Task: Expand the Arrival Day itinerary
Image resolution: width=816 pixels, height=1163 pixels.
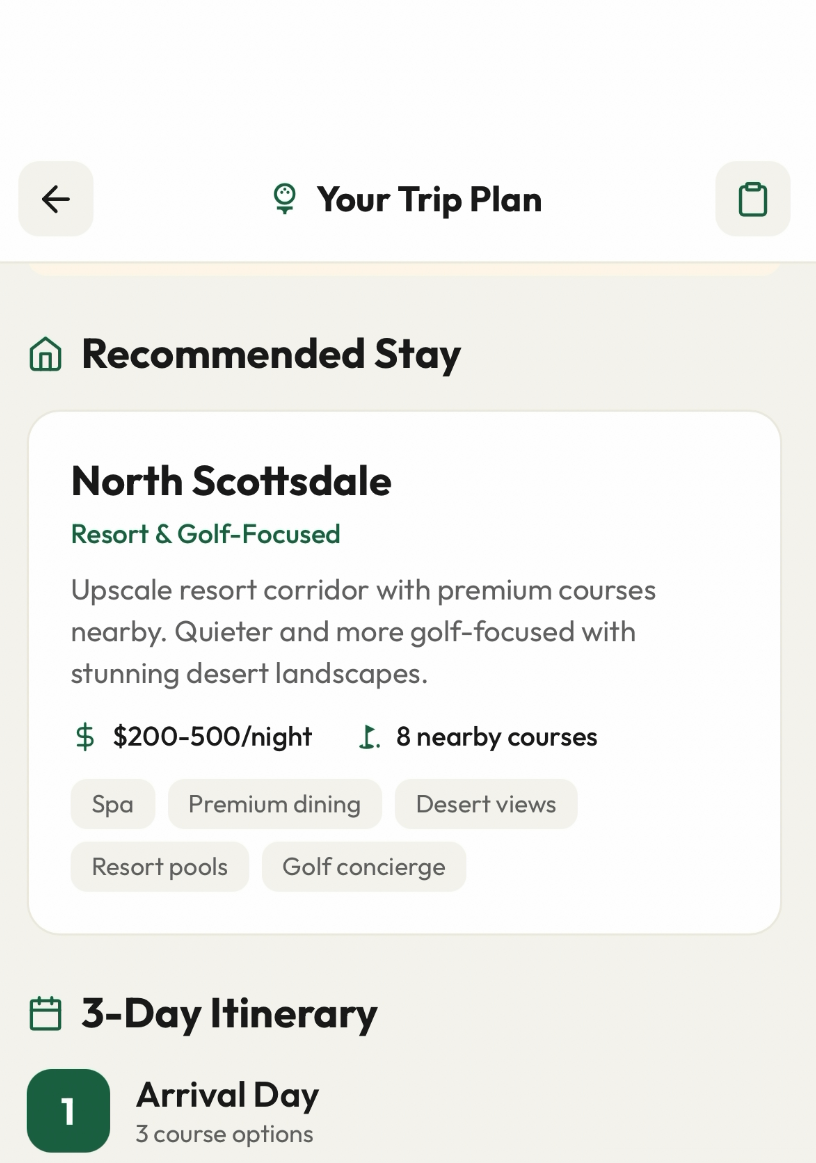Action: (227, 1095)
